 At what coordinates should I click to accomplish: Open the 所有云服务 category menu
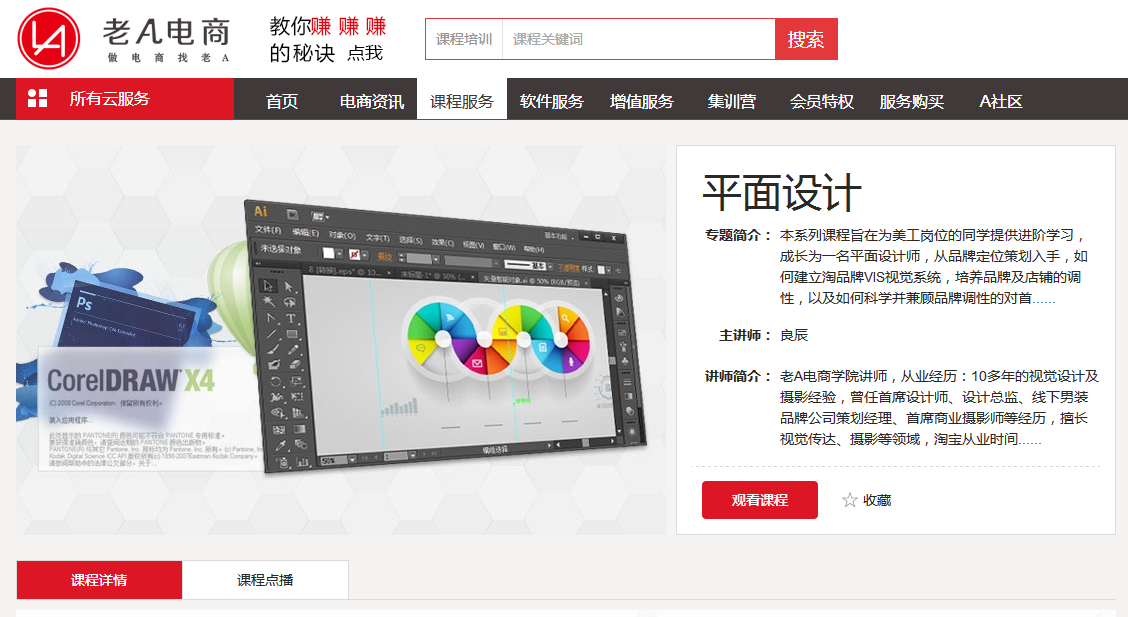tap(109, 99)
